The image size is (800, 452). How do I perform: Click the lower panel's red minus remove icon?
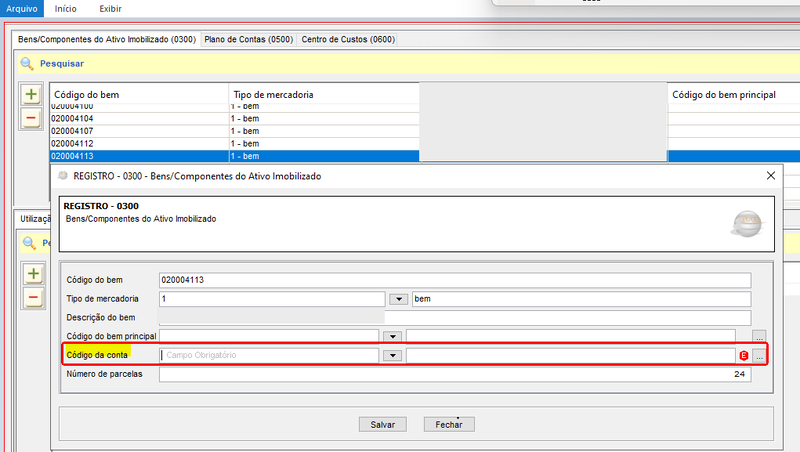(x=34, y=297)
